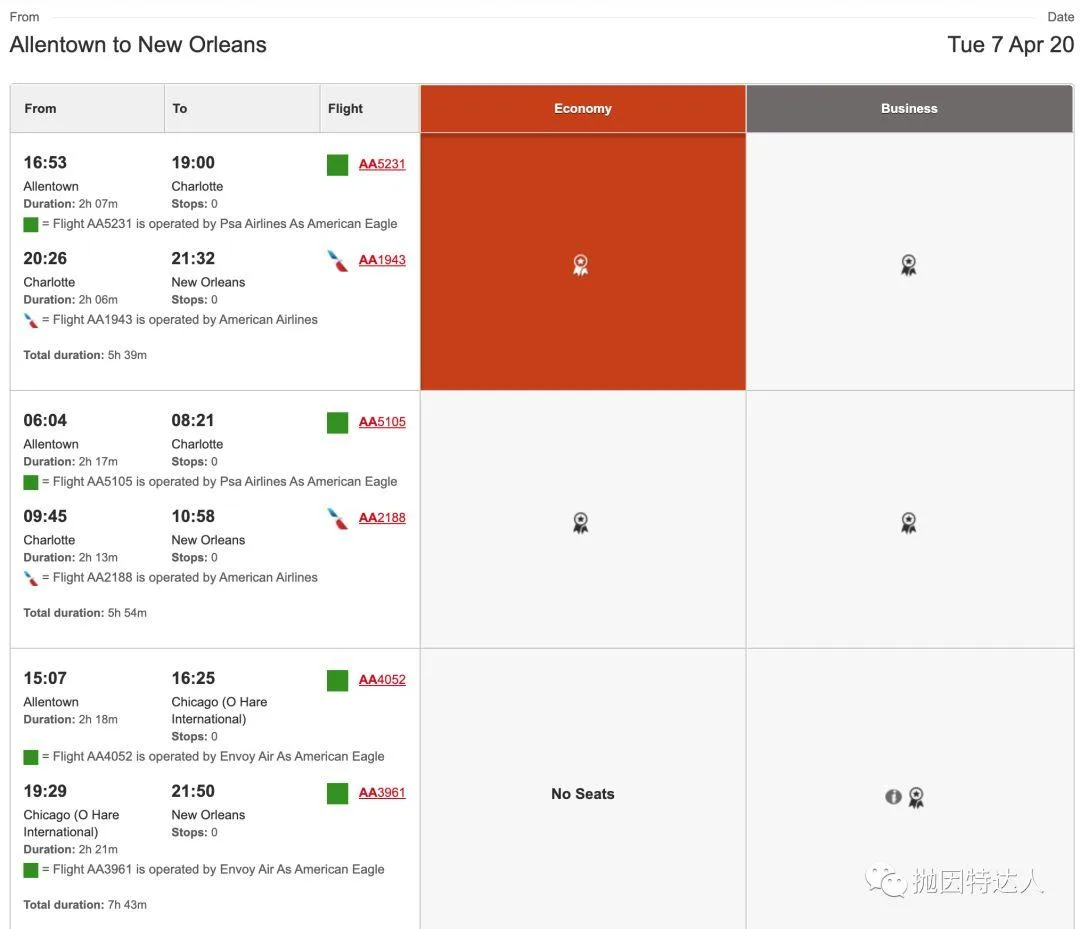
Task: Click American Airlines logo beside AA2188
Action: click(x=338, y=519)
